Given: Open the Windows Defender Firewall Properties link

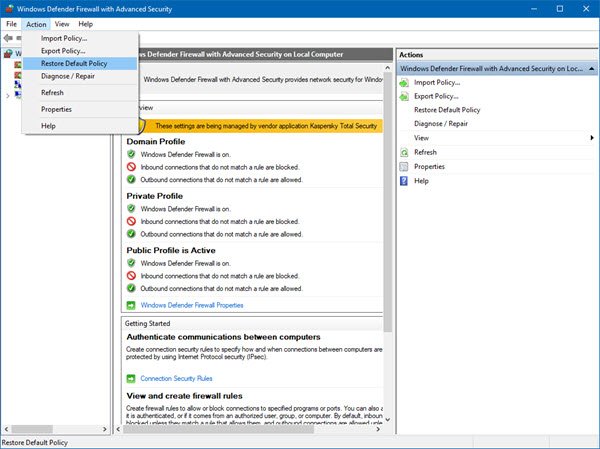Looking at the screenshot, I should (192, 305).
